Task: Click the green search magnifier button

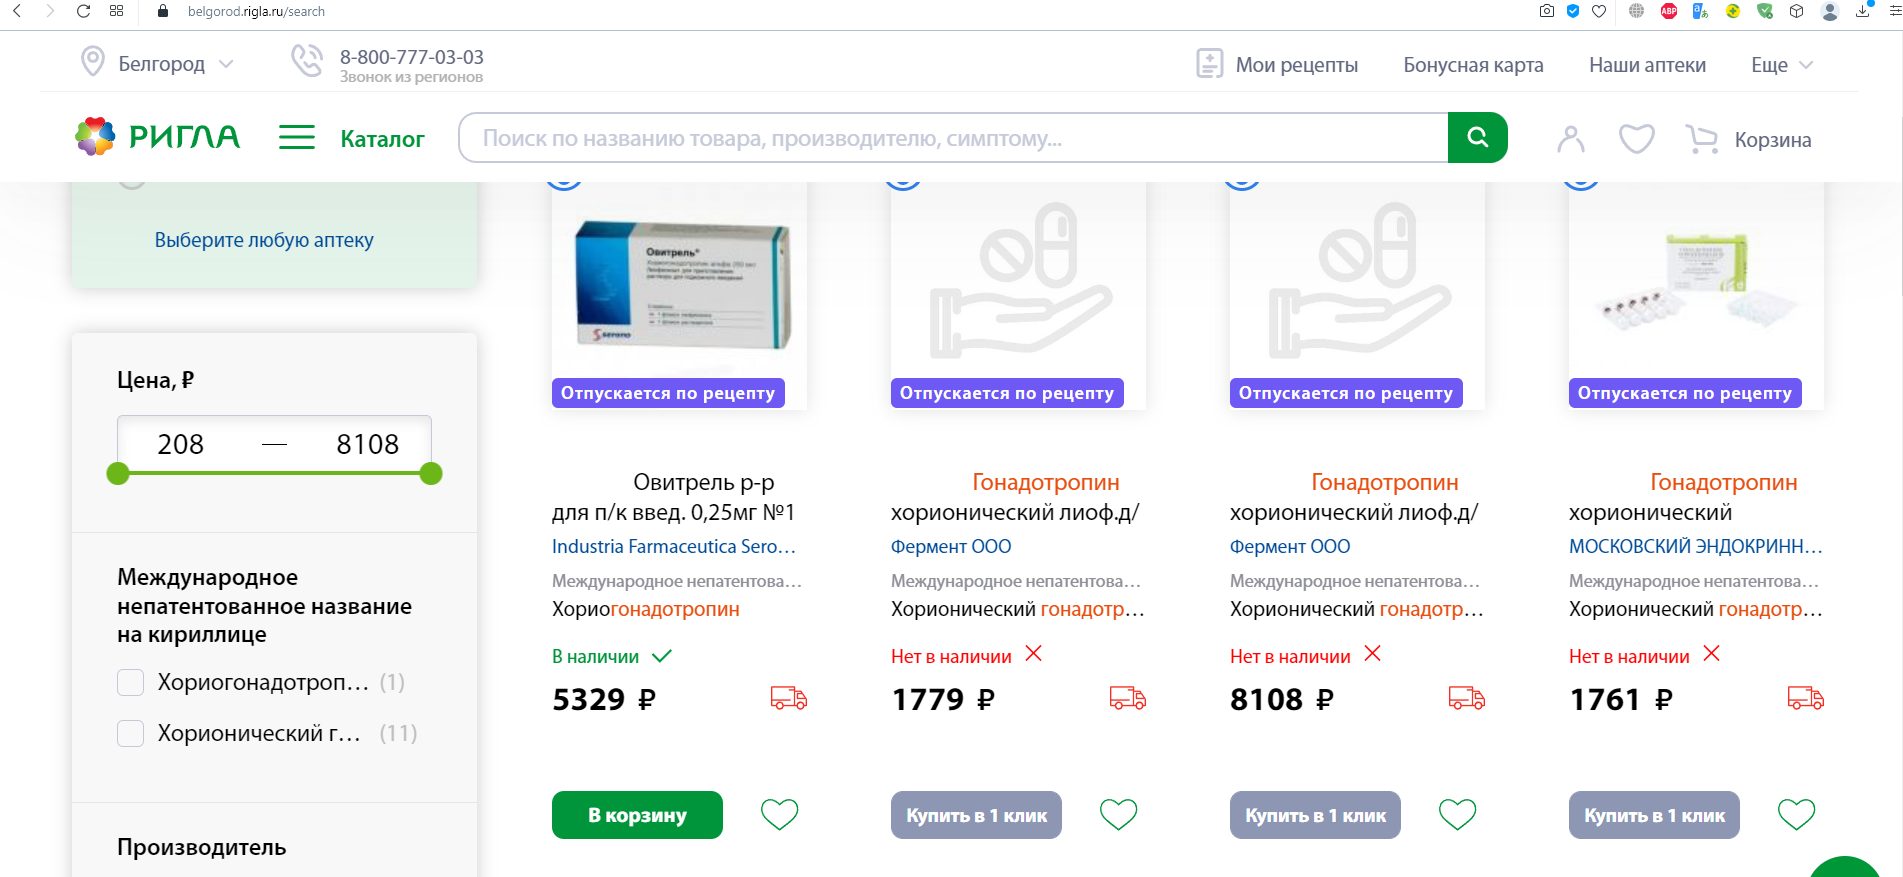Action: point(1477,138)
